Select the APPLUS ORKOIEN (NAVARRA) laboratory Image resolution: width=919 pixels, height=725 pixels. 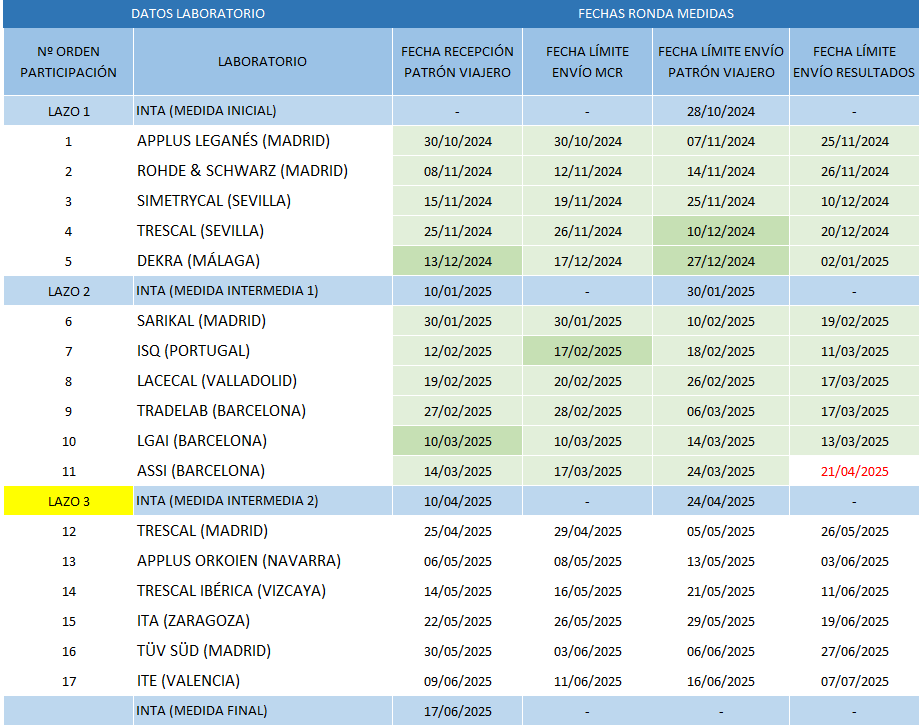click(239, 561)
